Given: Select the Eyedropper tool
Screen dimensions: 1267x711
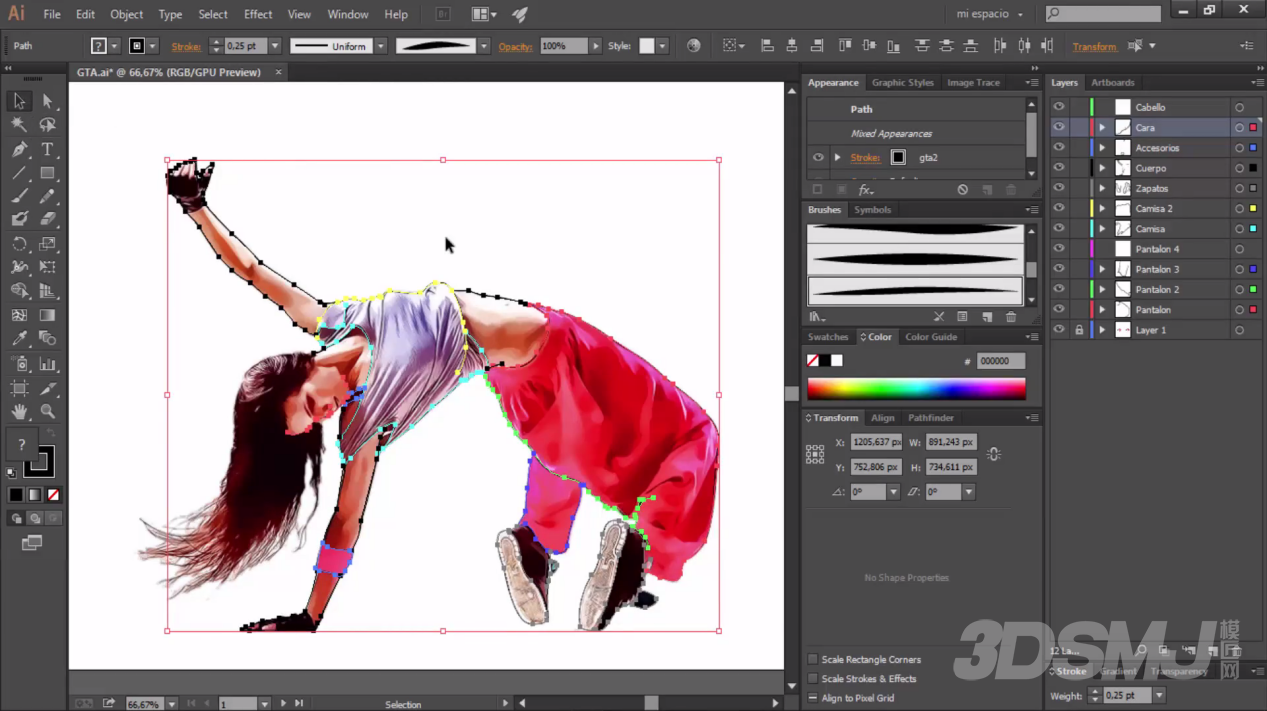Looking at the screenshot, I should click(x=19, y=340).
